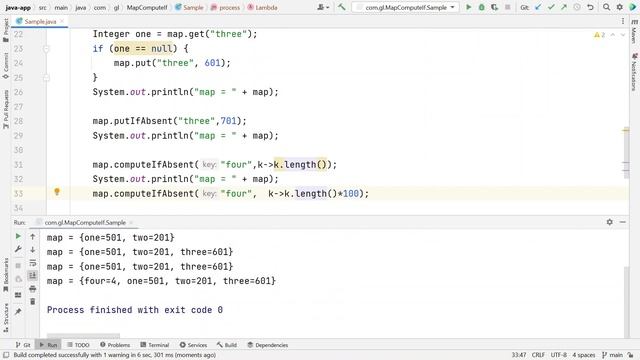Open Run panel settings gear
The height and width of the screenshot is (360, 640).
609,222
